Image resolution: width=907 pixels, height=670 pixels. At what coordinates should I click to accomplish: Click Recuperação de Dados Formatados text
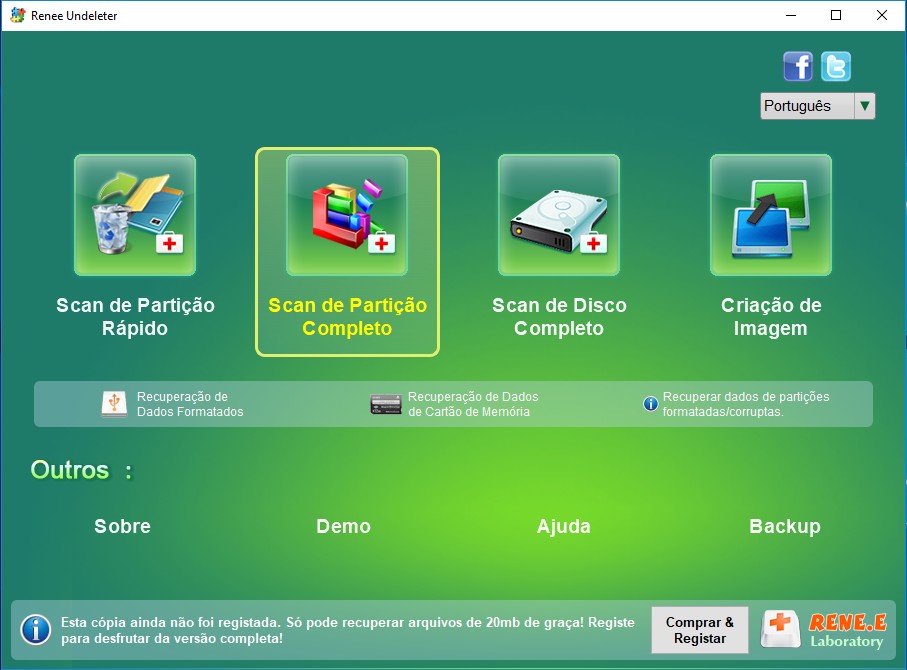point(190,404)
